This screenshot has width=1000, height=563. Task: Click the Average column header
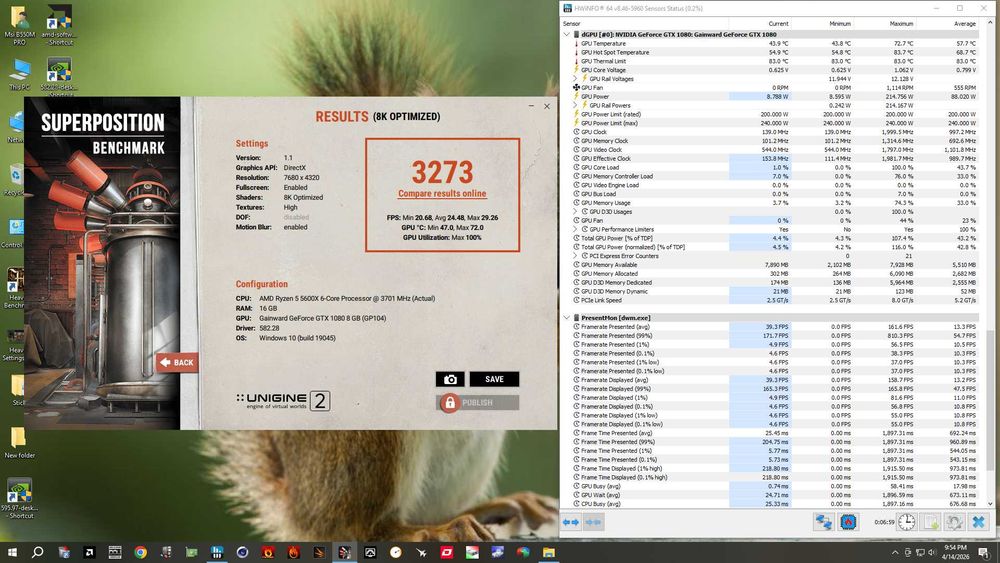947,24
